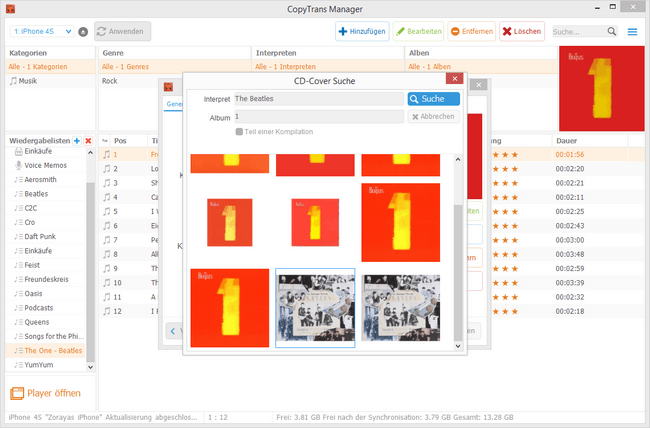Image resolution: width=650 pixels, height=428 pixels.
Task: Toggle Teil einer Kompilation checkbox
Action: [x=239, y=131]
